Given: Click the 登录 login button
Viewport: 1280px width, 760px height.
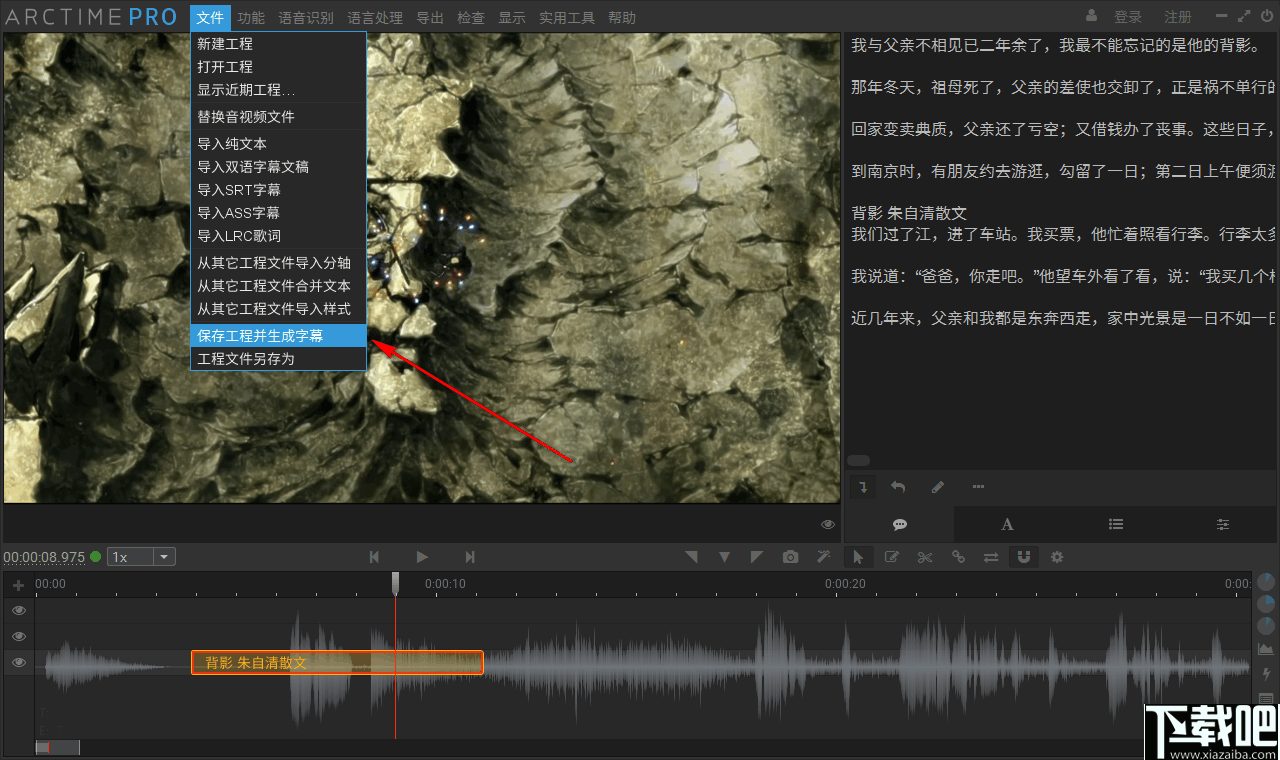Looking at the screenshot, I should coord(1128,17).
